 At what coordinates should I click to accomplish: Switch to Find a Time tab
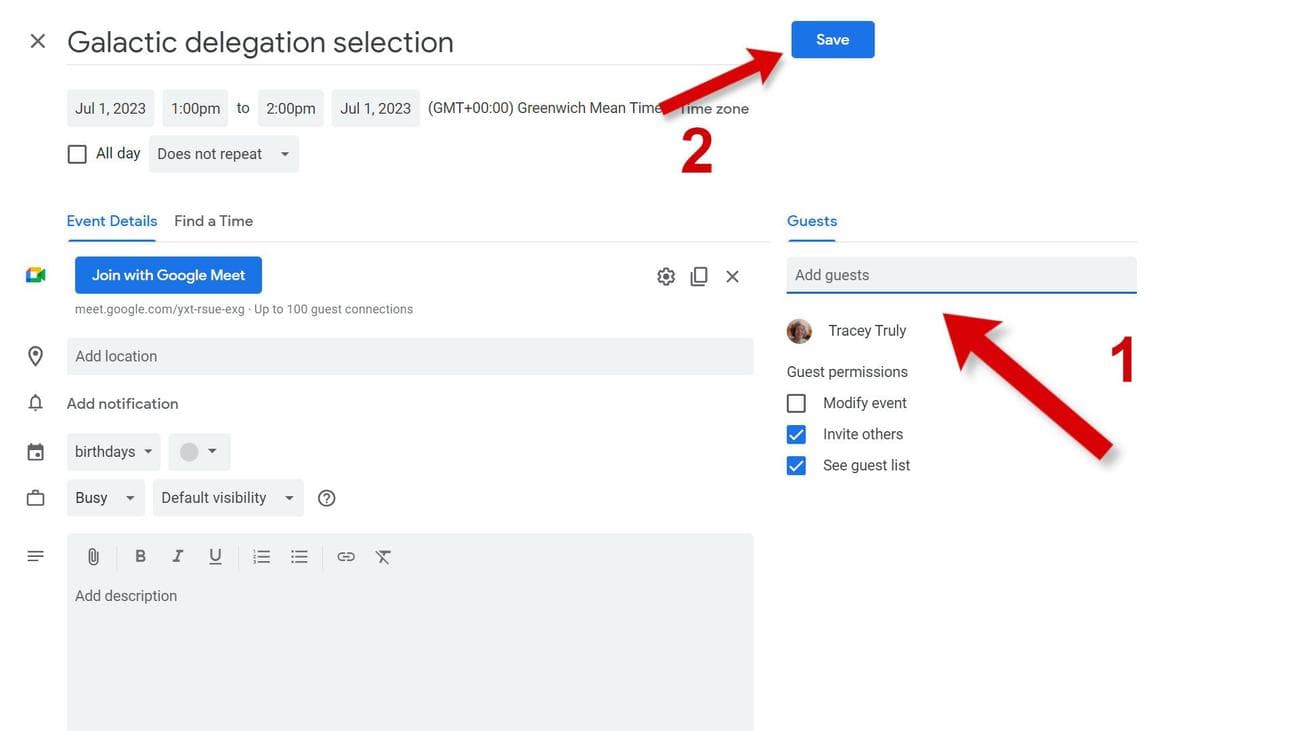[x=213, y=221]
